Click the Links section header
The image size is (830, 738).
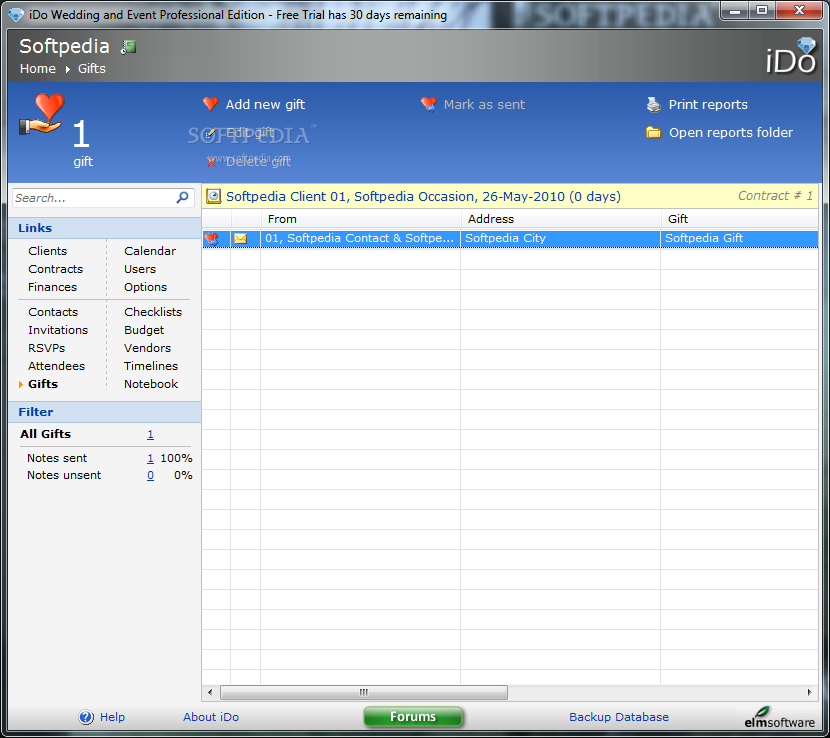click(x=105, y=228)
